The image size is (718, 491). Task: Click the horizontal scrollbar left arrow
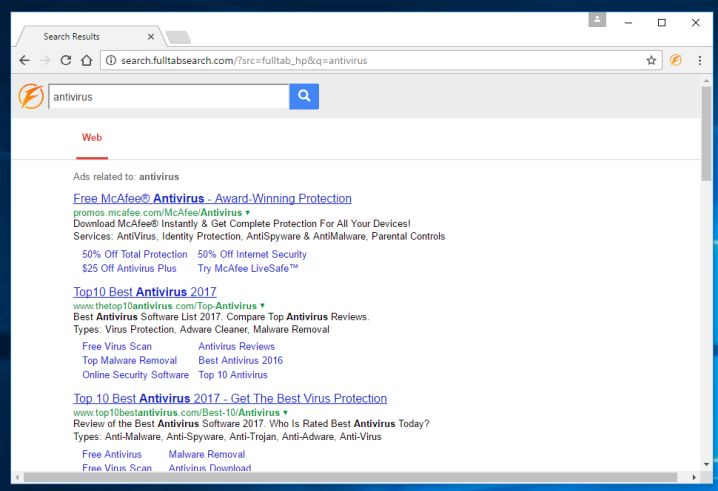coord(17,477)
